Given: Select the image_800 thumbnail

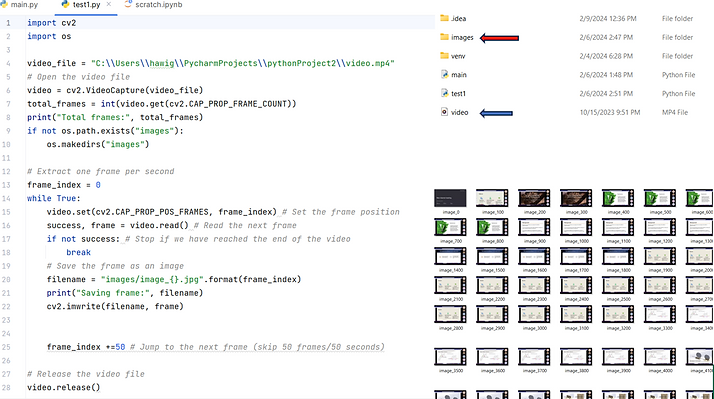Looking at the screenshot, I should 492,227.
